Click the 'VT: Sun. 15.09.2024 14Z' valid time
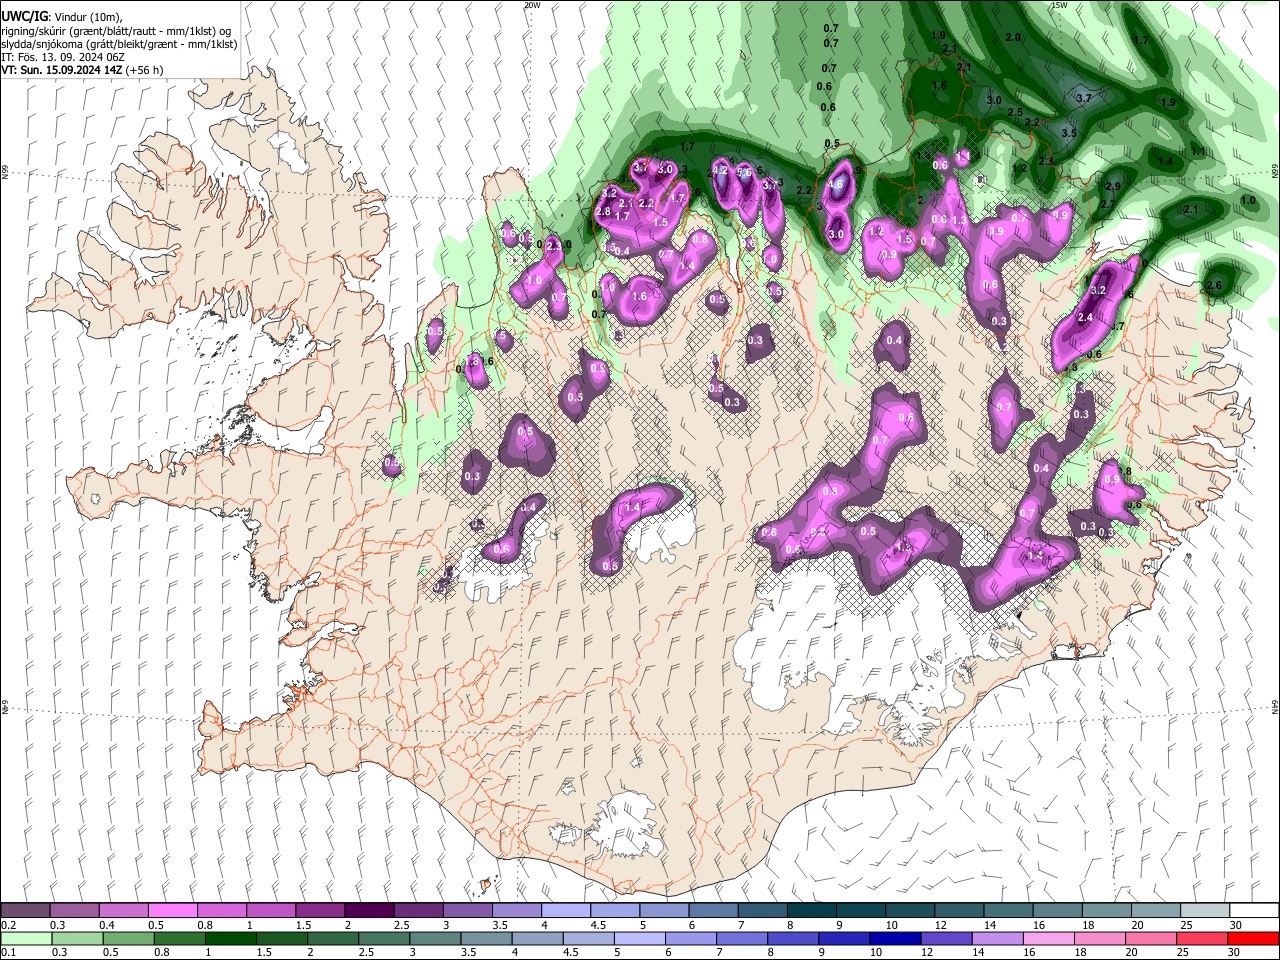Viewport: 1280px width, 960px height. (61, 70)
